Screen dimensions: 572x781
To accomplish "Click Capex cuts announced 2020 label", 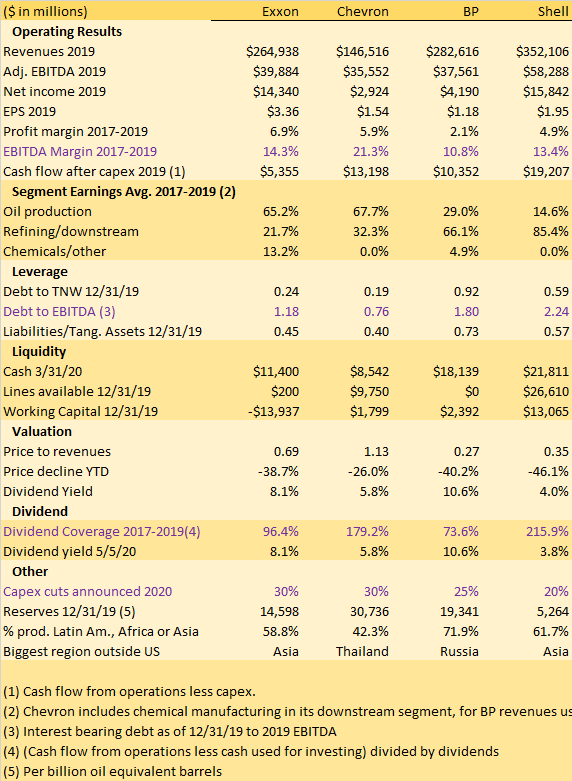I will point(88,592).
